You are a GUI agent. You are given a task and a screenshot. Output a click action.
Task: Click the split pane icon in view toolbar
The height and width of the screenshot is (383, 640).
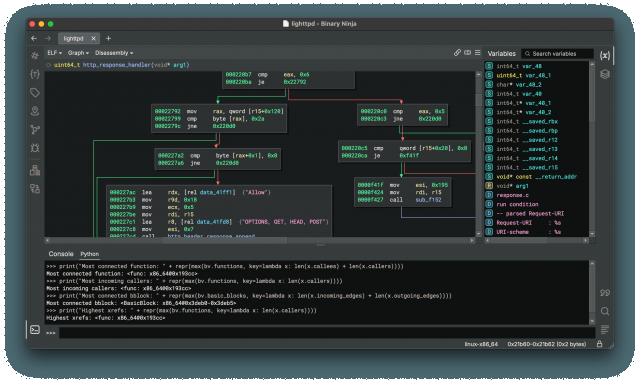[x=467, y=53]
